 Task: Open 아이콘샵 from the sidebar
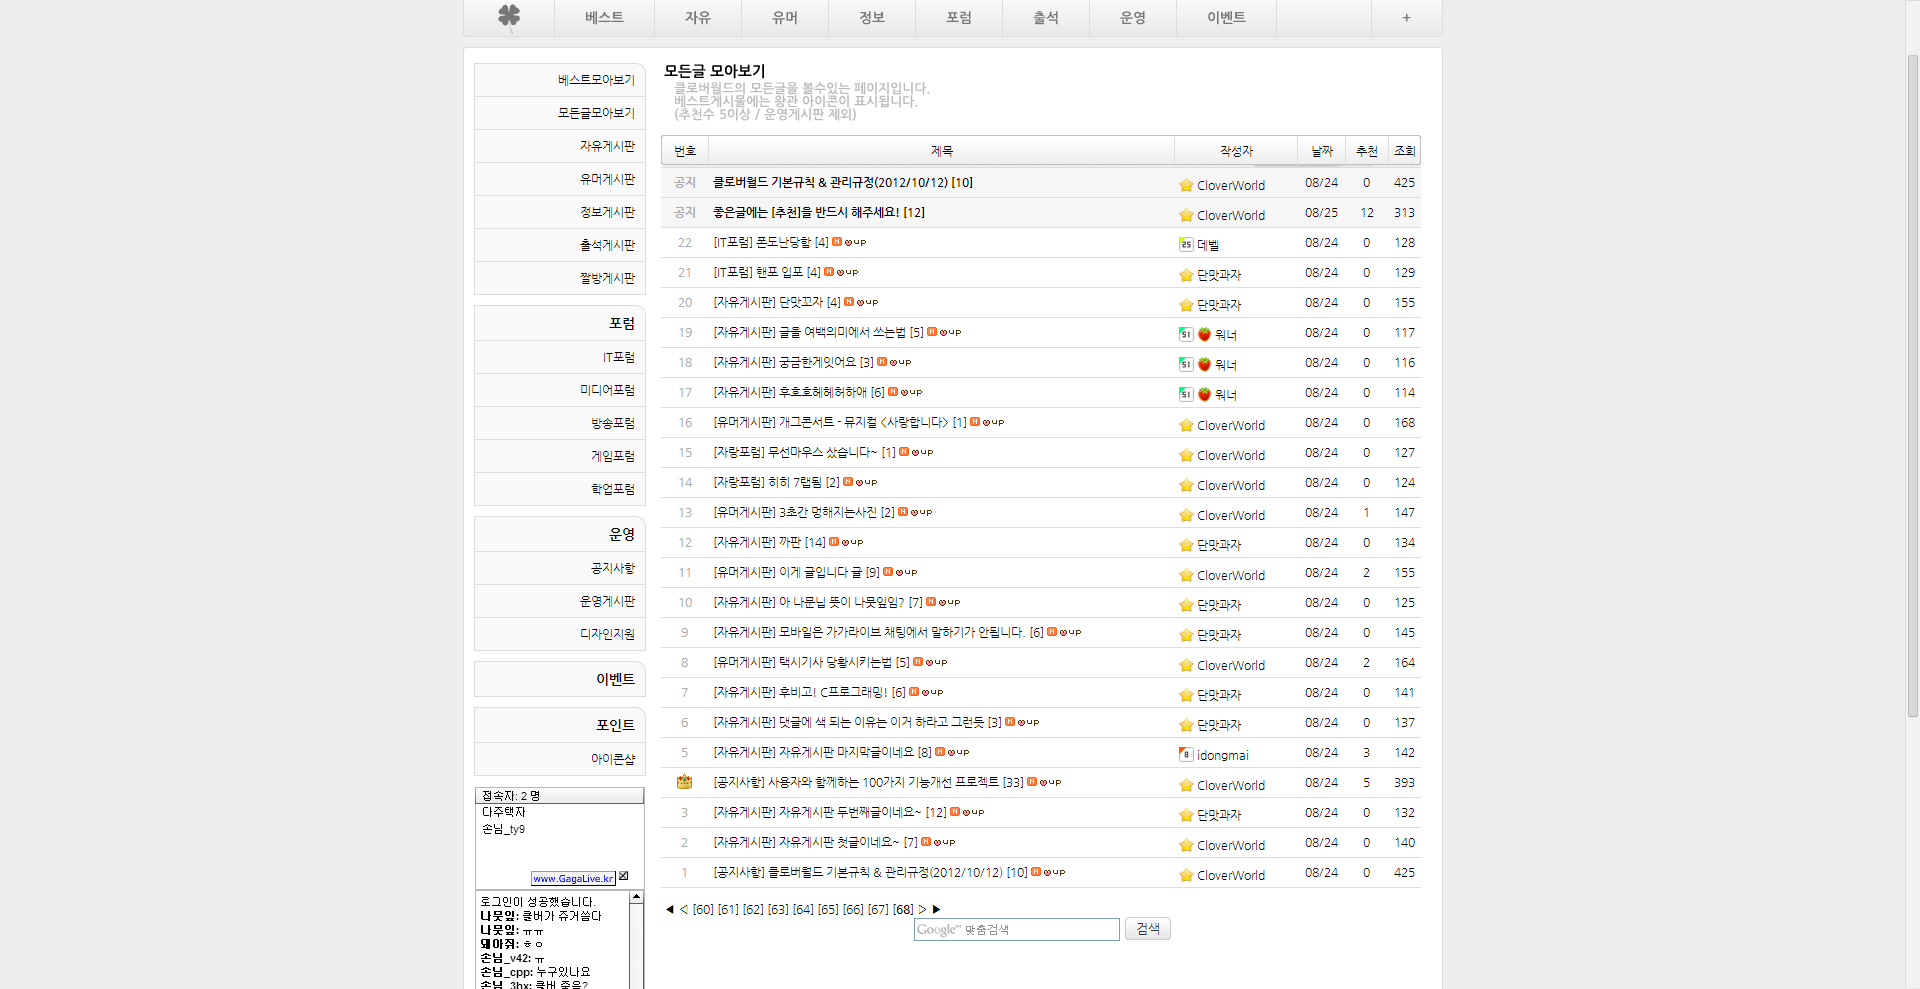tap(612, 759)
